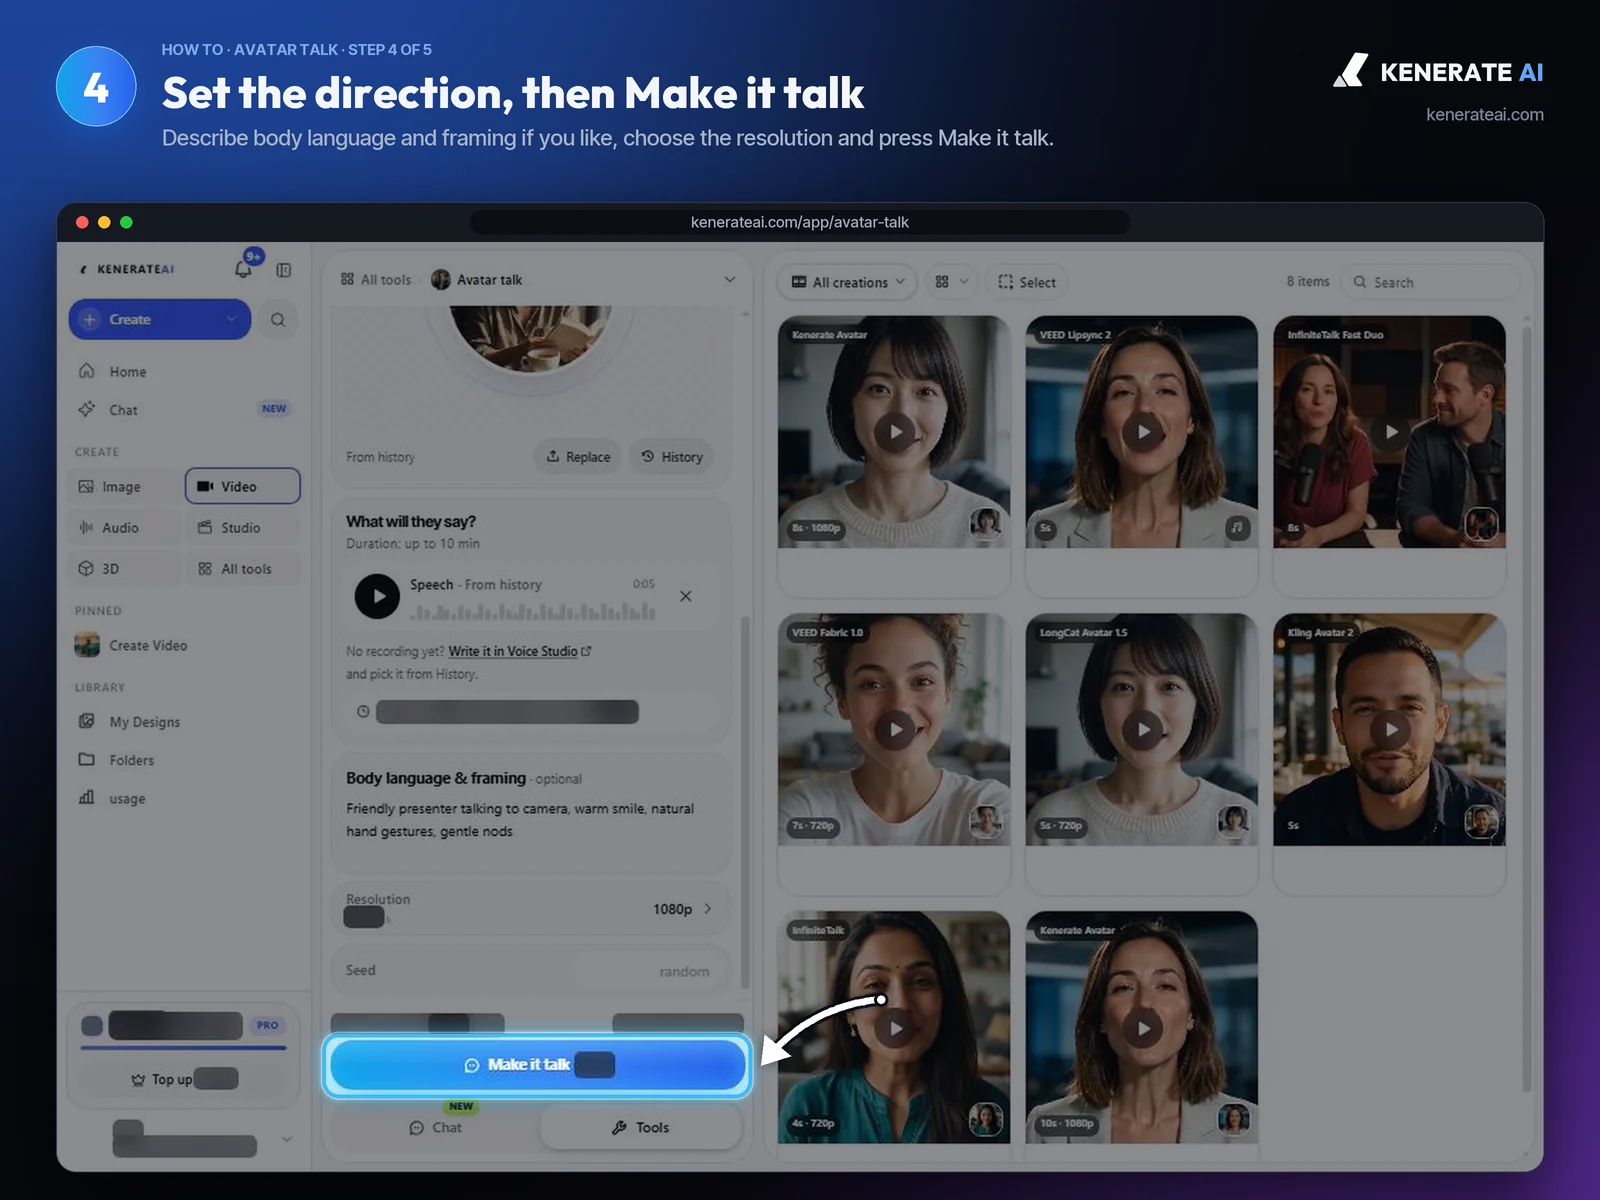
Task: Expand the account menu chevron
Action: 287,1139
